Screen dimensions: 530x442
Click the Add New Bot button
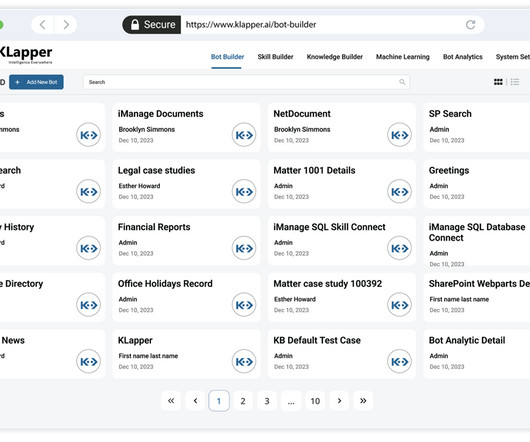36,82
